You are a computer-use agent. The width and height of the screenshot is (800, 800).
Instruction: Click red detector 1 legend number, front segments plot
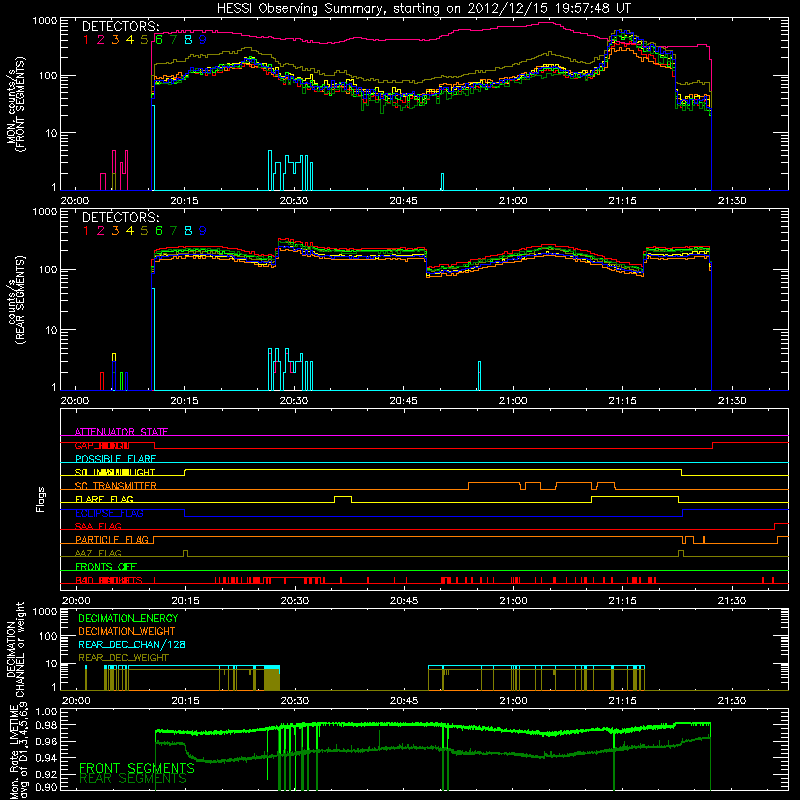point(86,39)
